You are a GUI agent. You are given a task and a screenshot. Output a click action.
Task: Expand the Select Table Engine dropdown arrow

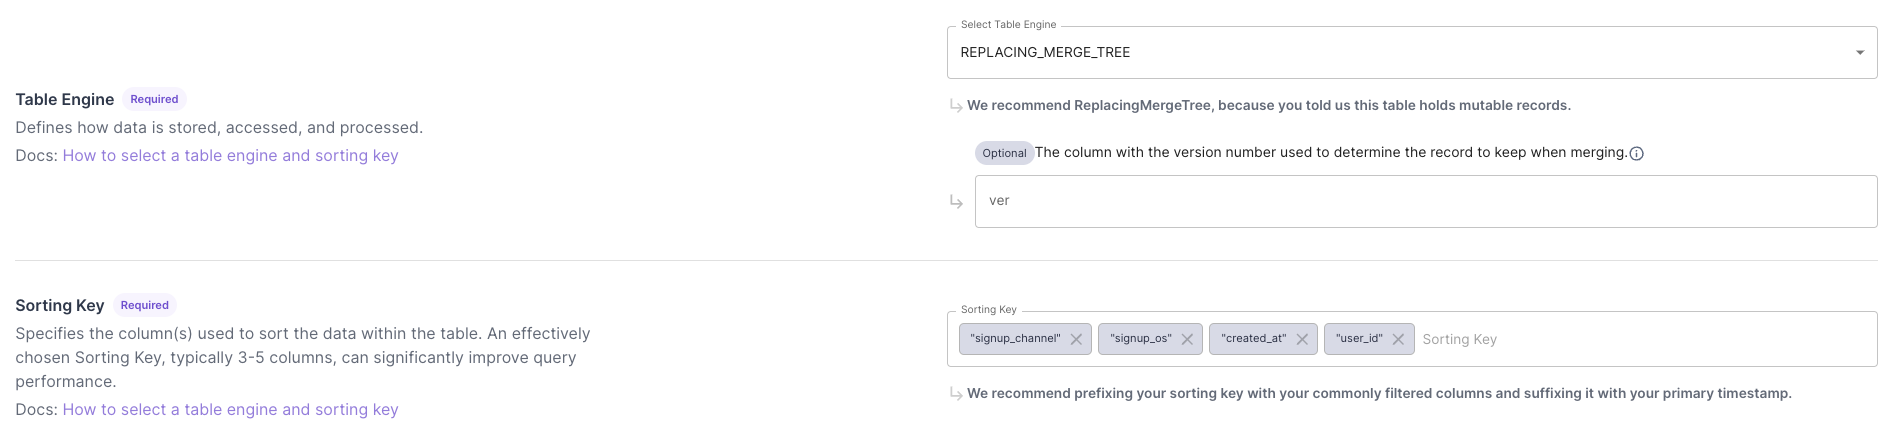pos(1860,52)
